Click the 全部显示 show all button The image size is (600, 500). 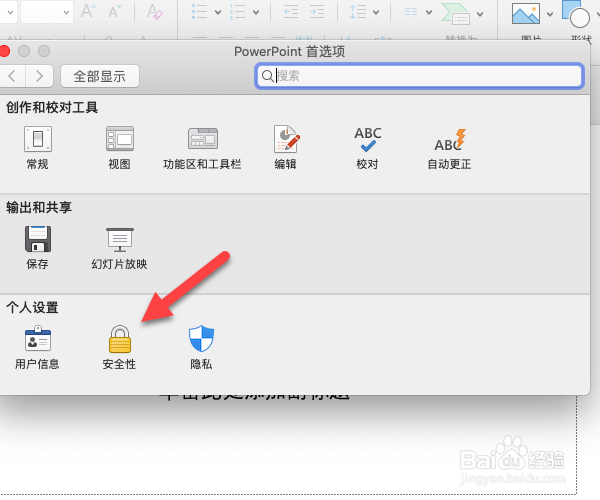(100, 76)
